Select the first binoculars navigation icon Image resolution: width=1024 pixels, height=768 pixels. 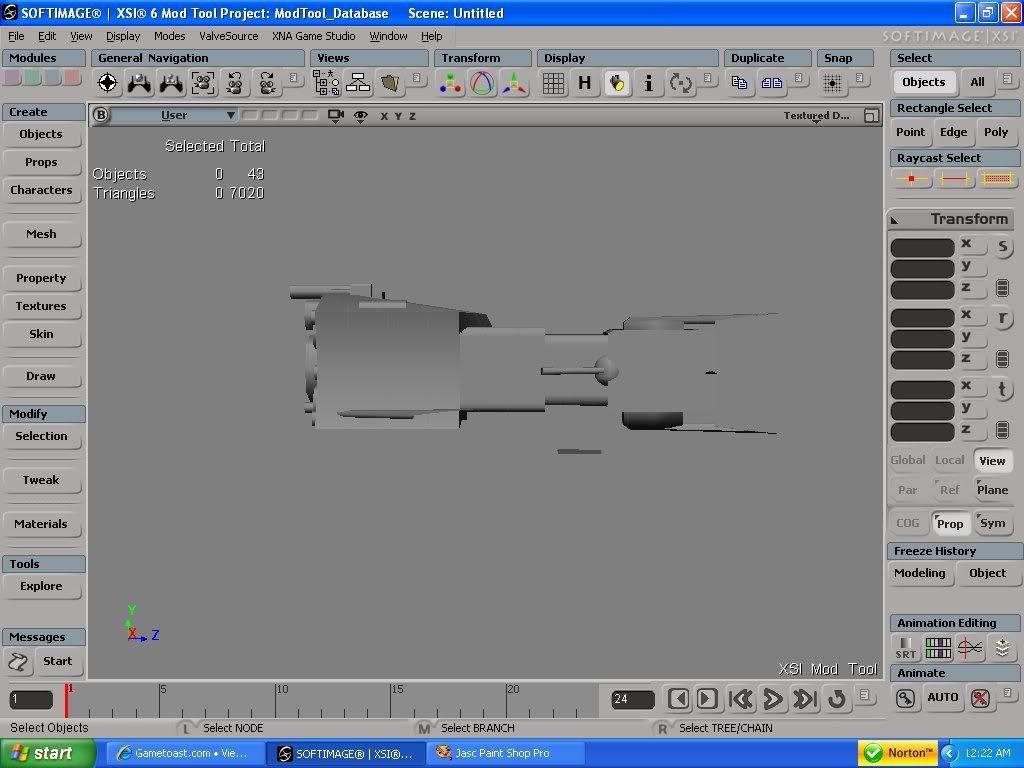click(x=139, y=83)
